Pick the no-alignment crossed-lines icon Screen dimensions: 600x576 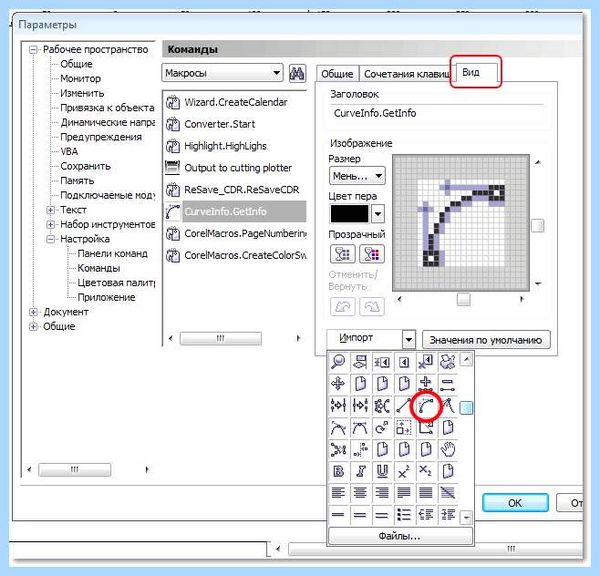point(447,493)
